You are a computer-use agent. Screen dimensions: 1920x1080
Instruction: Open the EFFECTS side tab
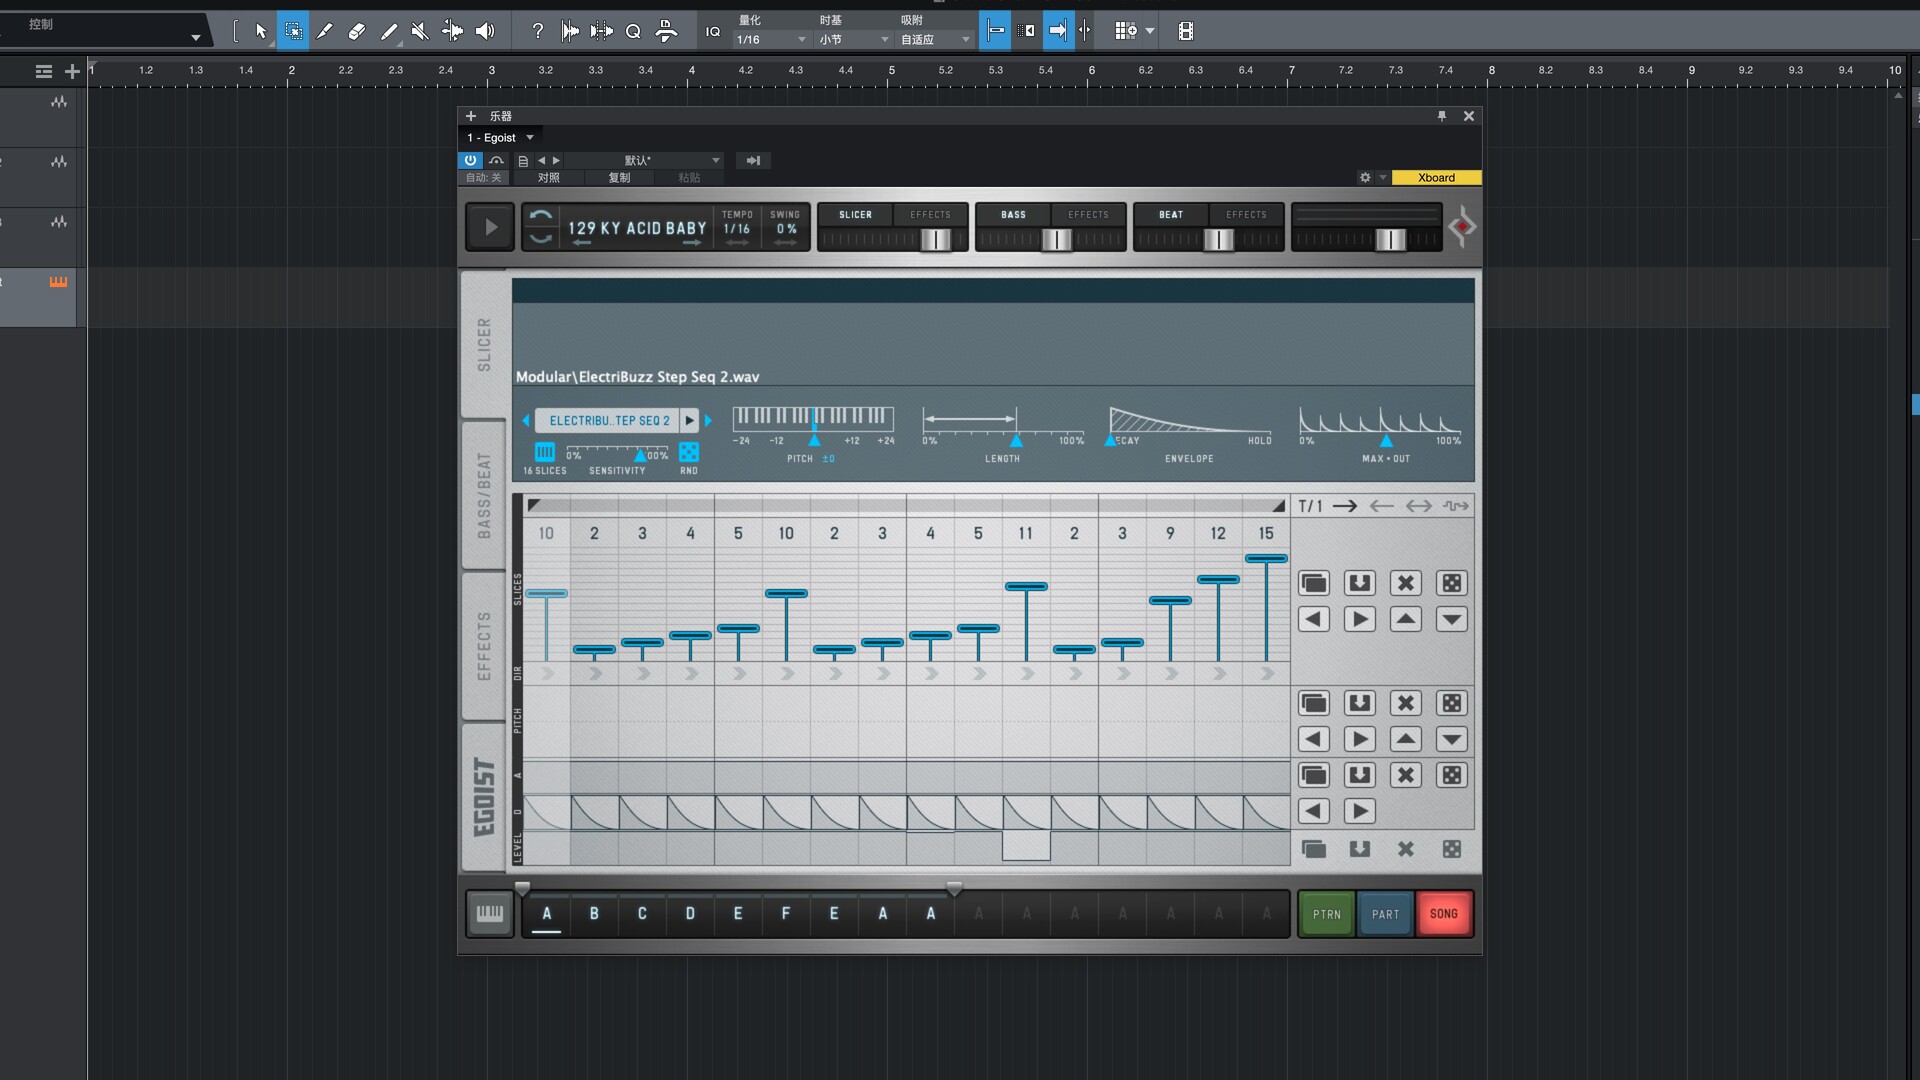pos(484,646)
